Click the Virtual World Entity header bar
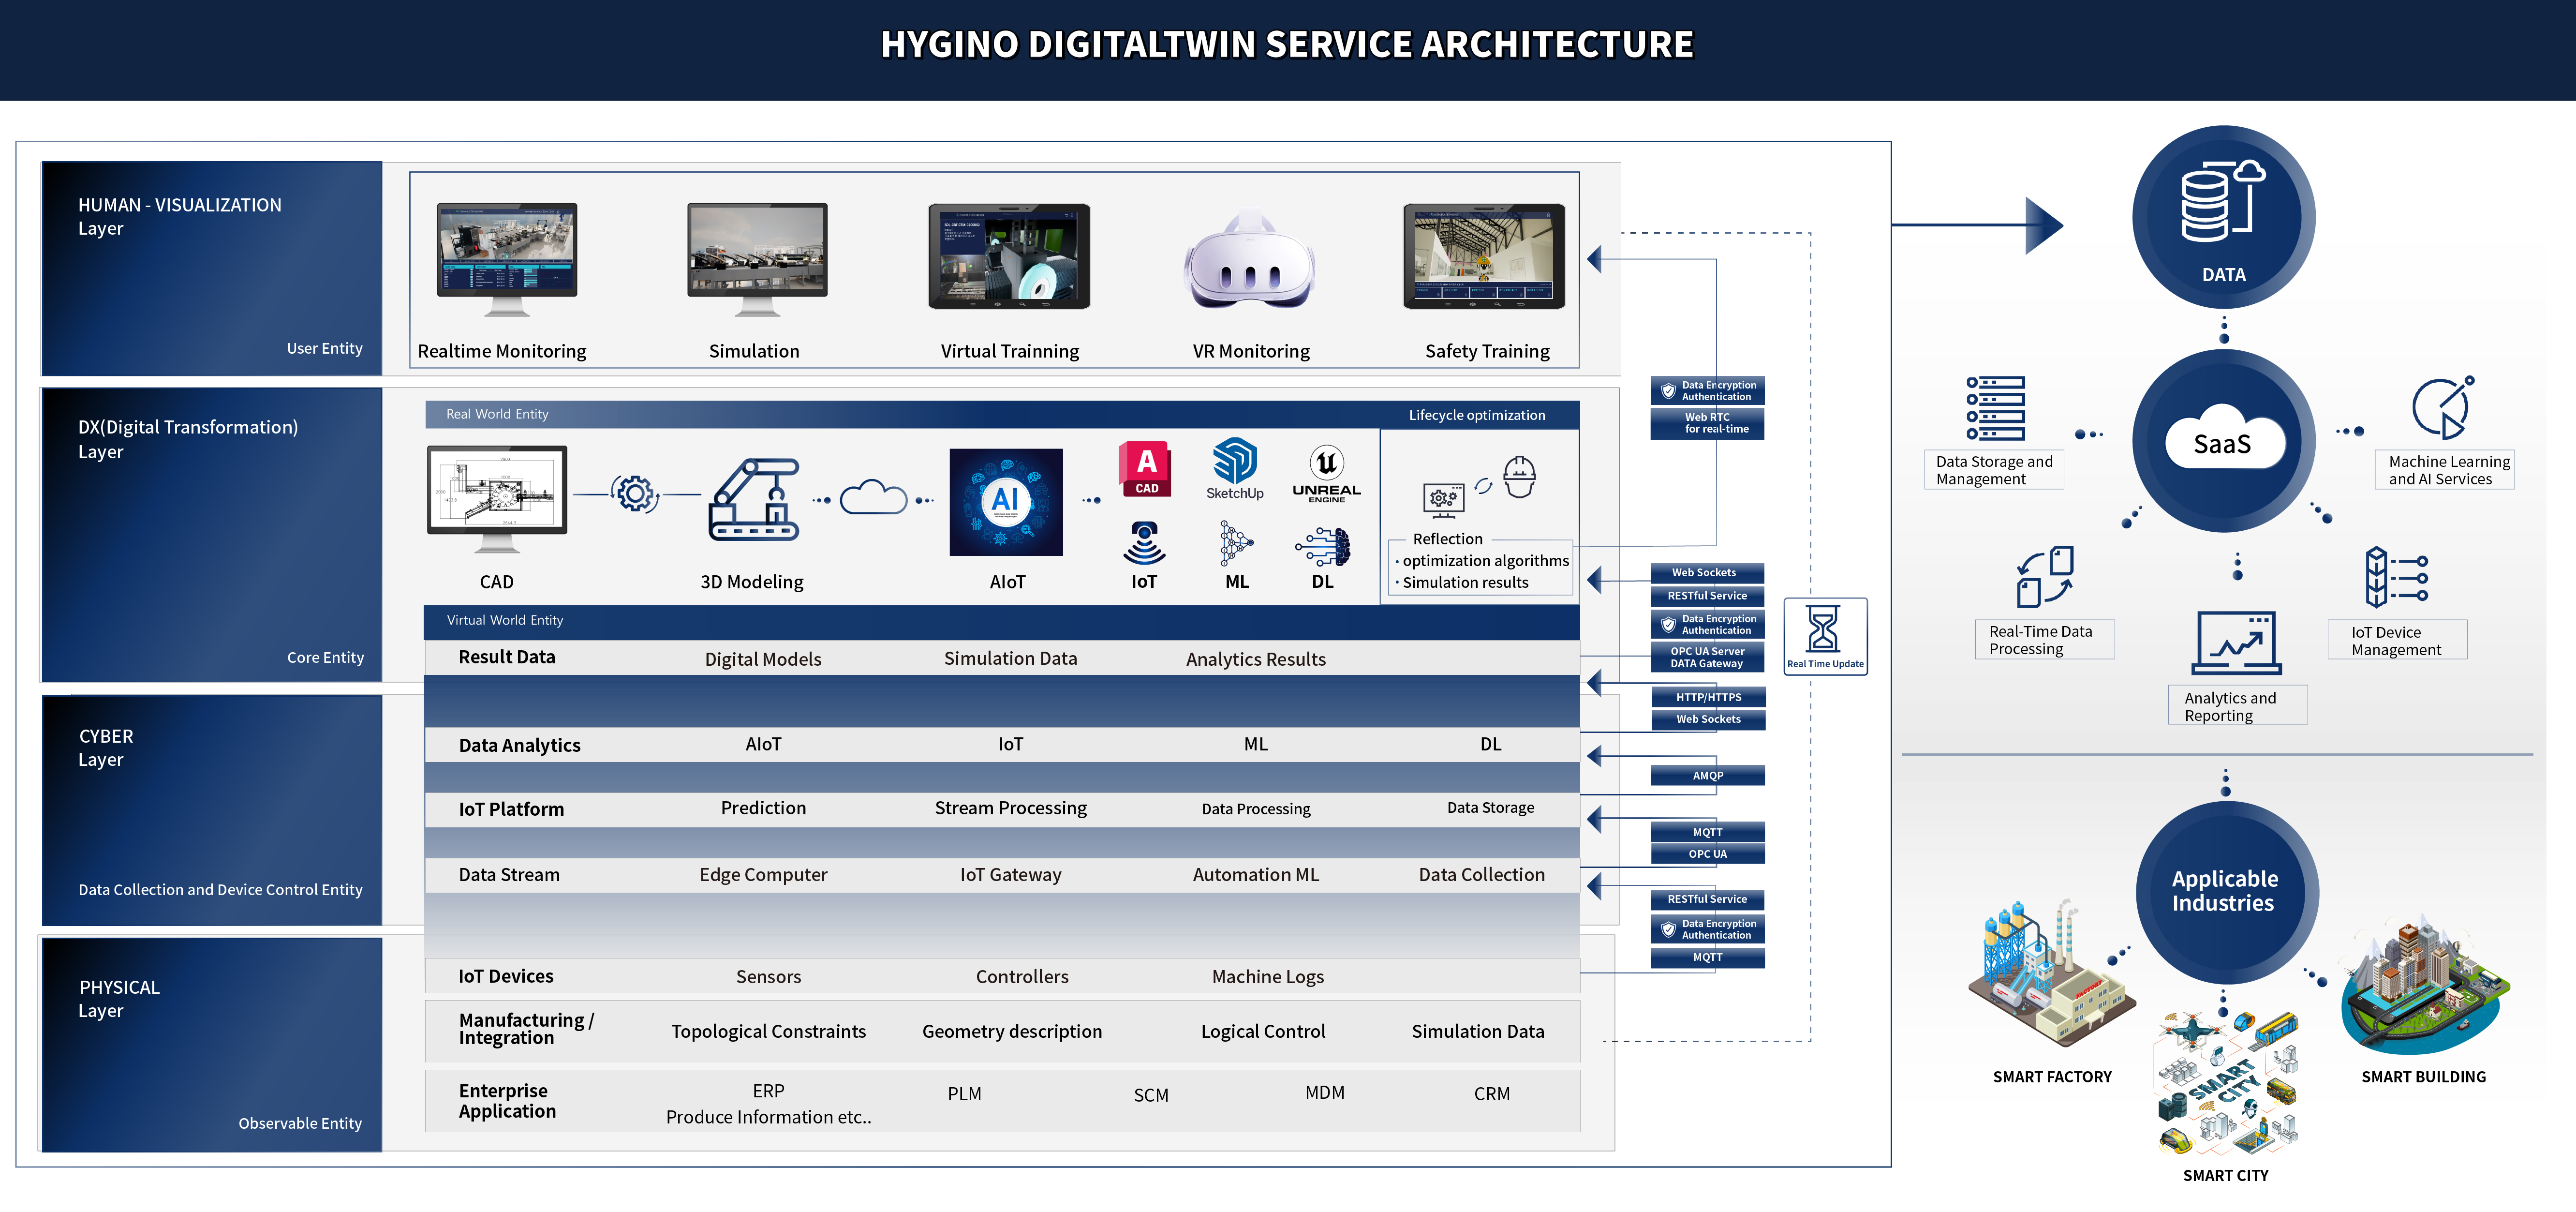This screenshot has width=2576, height=1212. (1001, 621)
